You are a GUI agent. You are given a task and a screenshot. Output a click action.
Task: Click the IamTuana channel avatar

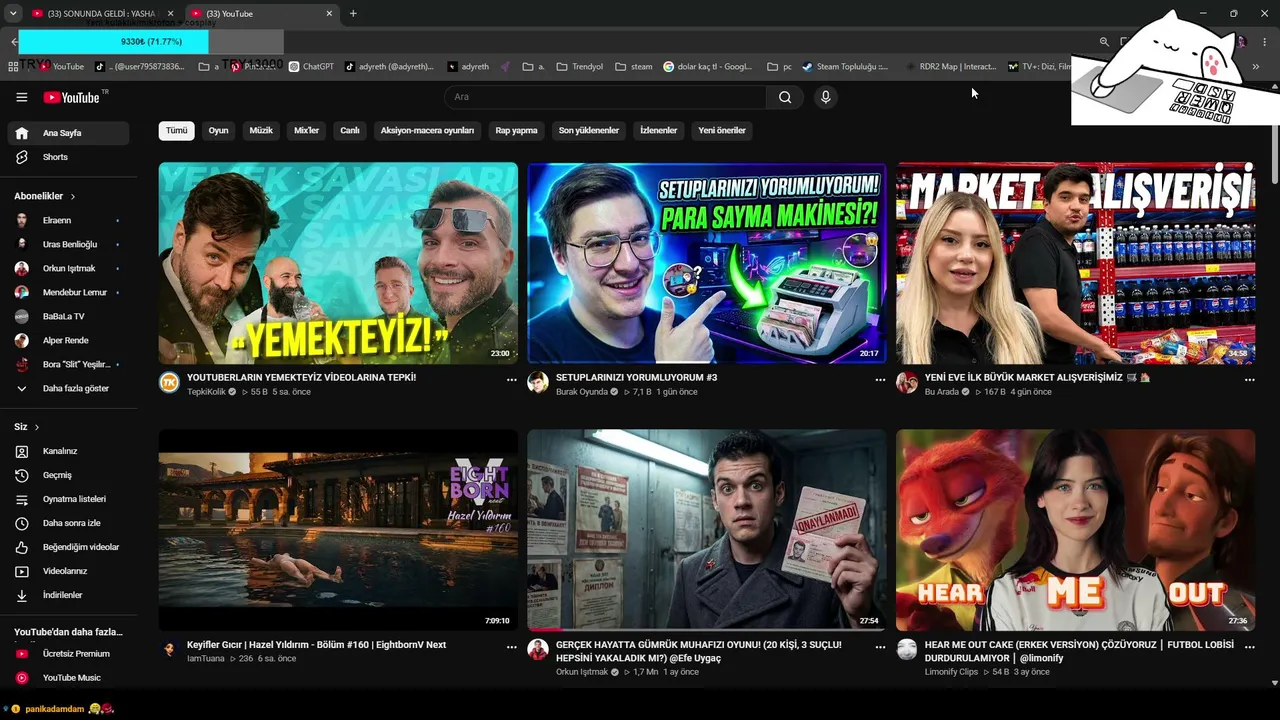pos(169,649)
